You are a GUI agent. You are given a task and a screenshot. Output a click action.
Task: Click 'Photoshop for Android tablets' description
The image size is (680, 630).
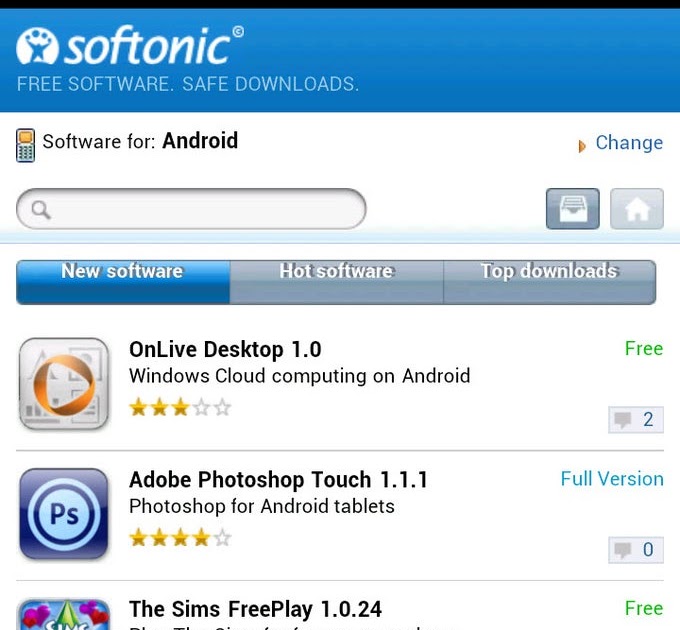point(262,506)
